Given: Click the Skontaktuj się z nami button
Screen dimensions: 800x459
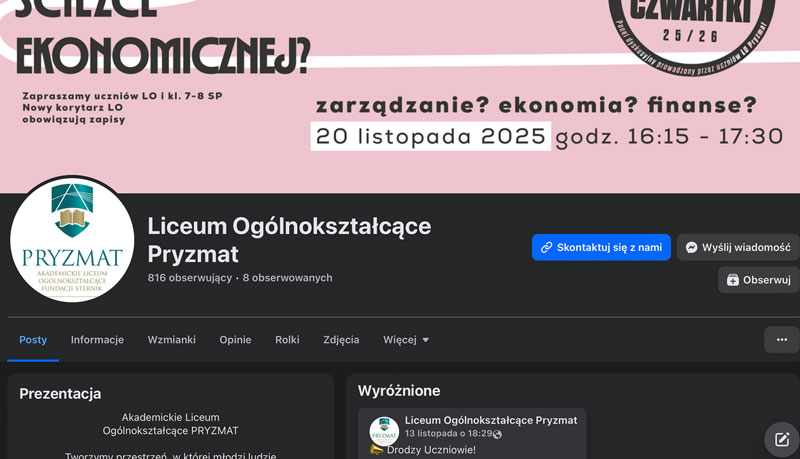Looking at the screenshot, I should (601, 247).
